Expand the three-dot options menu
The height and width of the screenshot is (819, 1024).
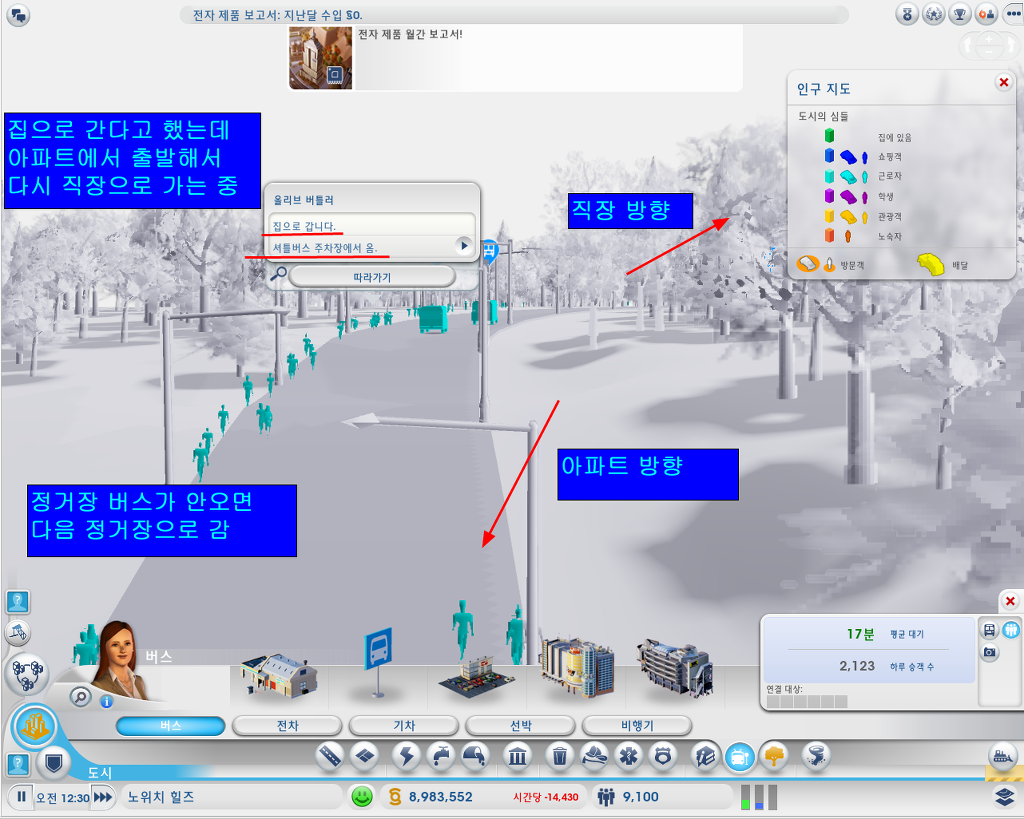[1015, 14]
